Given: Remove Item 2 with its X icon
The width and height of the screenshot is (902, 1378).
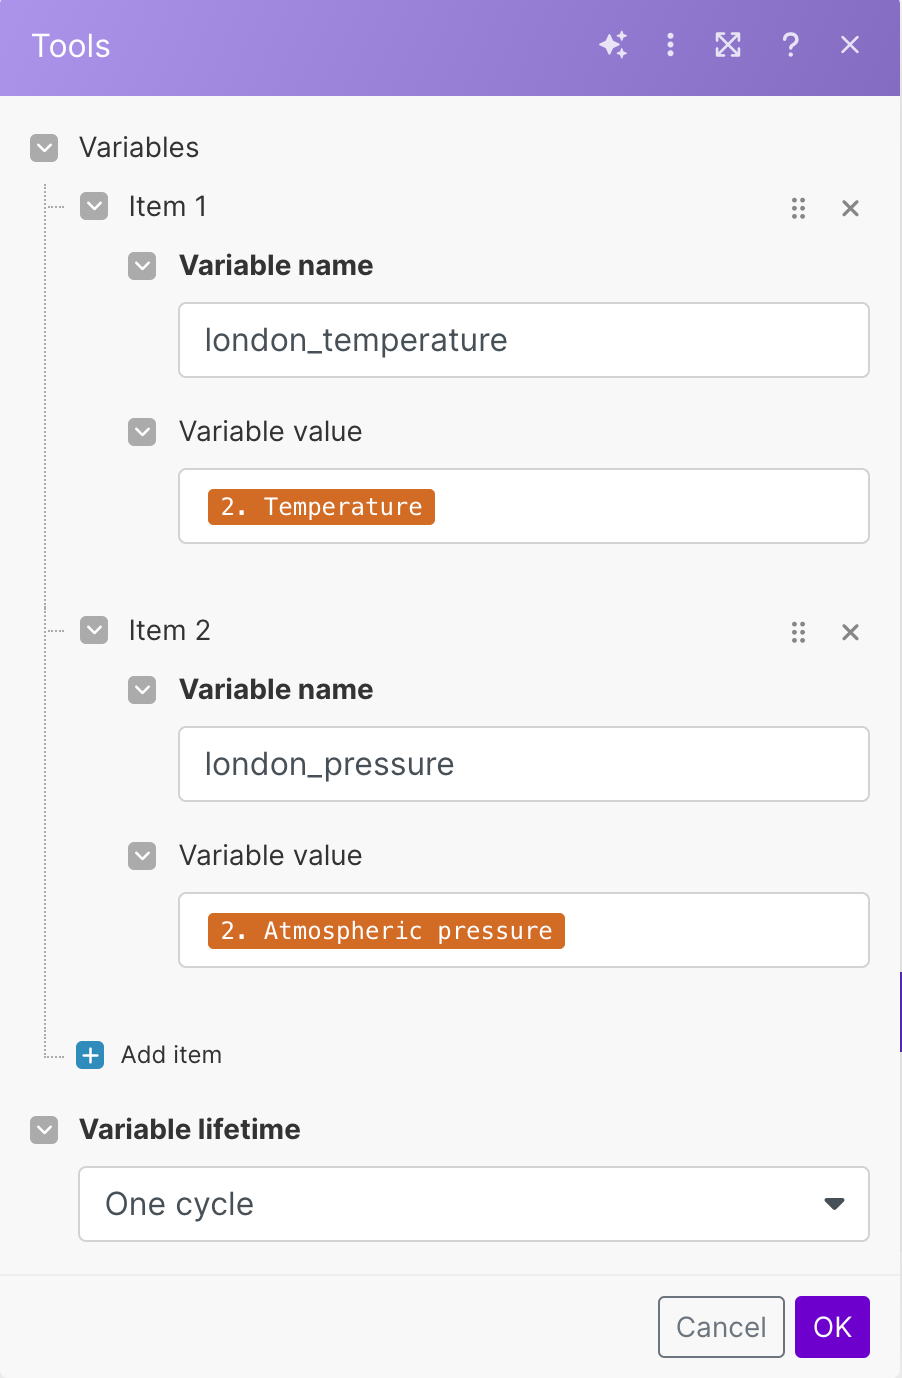Looking at the screenshot, I should tap(850, 632).
